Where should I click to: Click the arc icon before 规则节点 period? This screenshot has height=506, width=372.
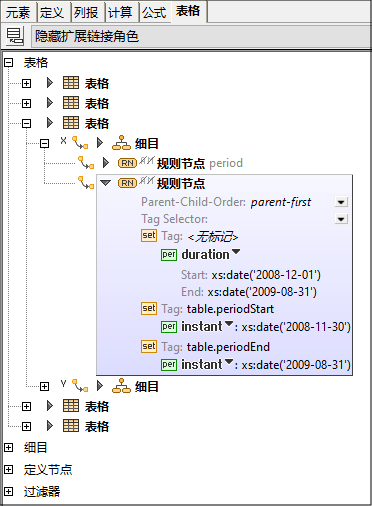pos(86,163)
